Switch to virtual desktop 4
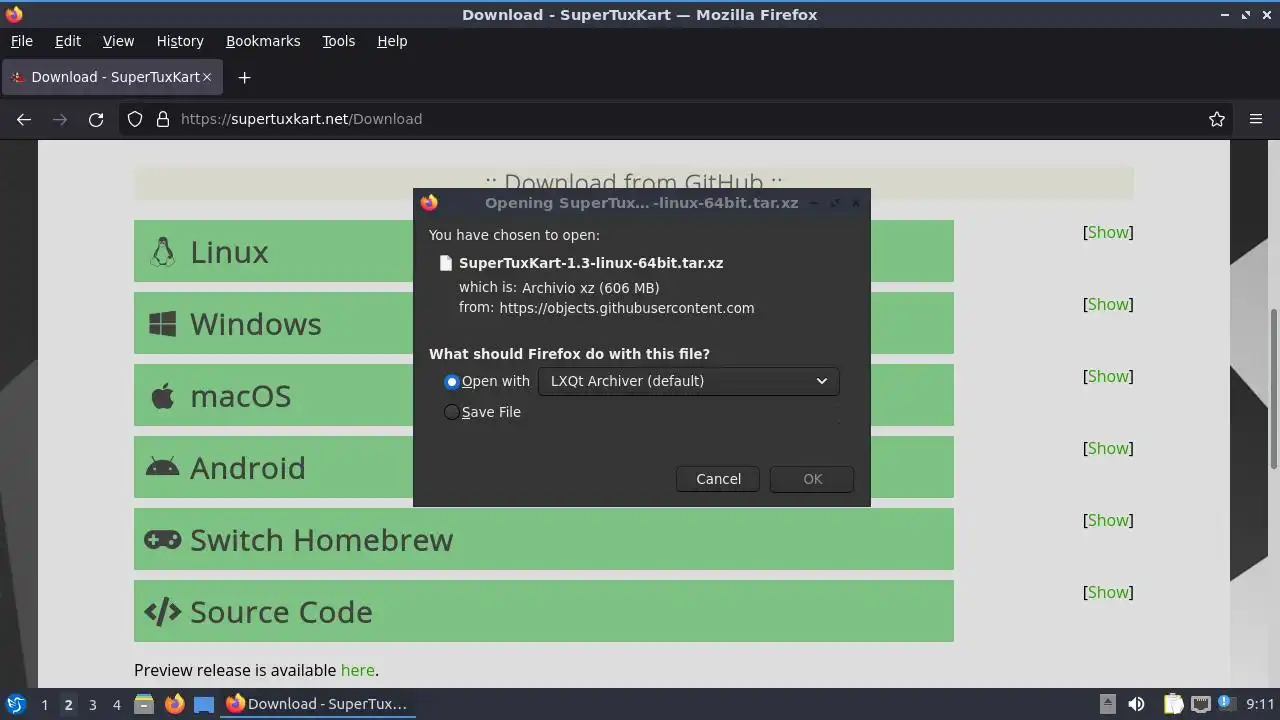The height and width of the screenshot is (720, 1280). [116, 704]
